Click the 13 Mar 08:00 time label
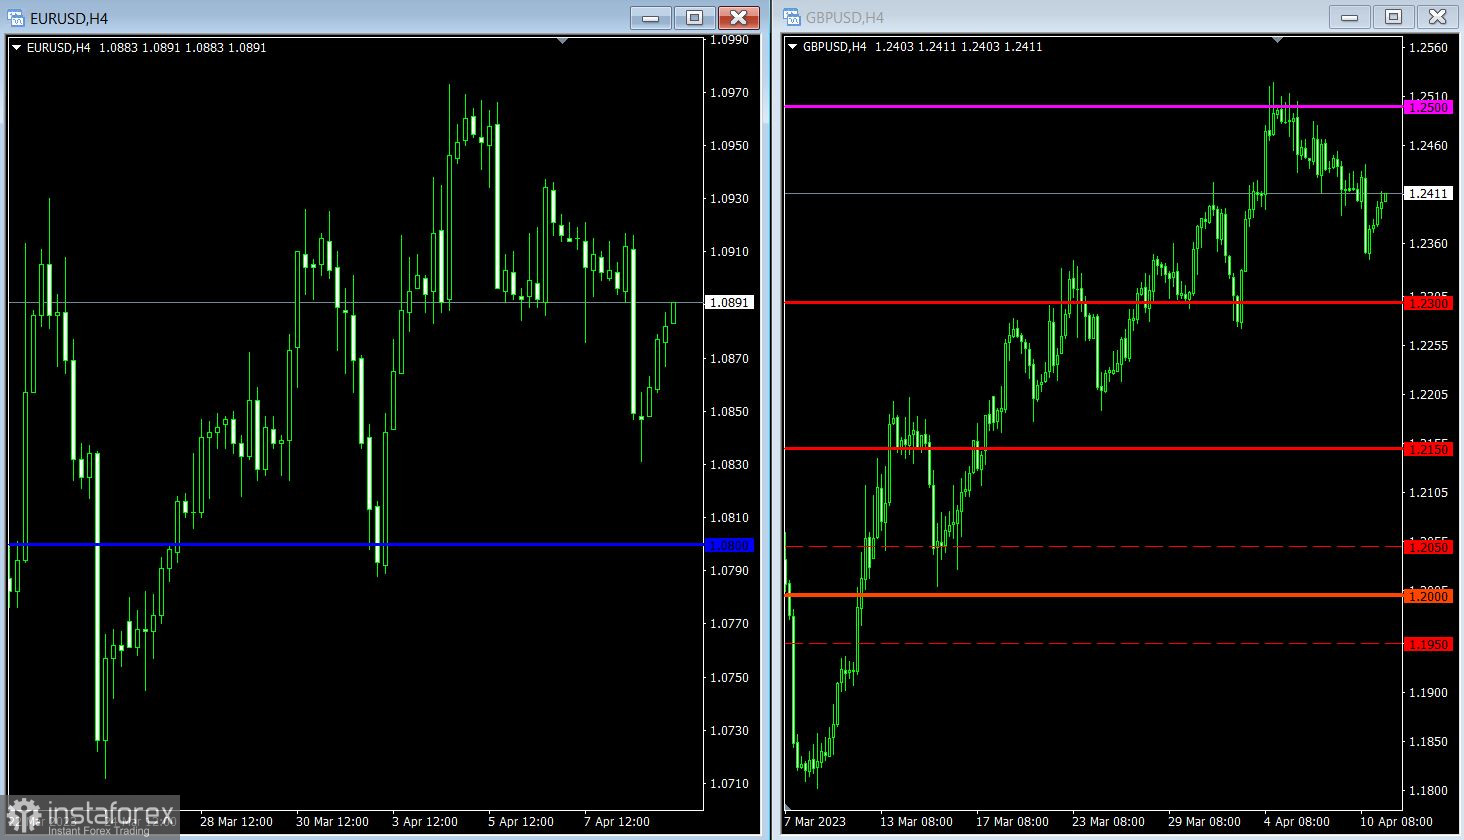The image size is (1464, 840). [x=916, y=822]
